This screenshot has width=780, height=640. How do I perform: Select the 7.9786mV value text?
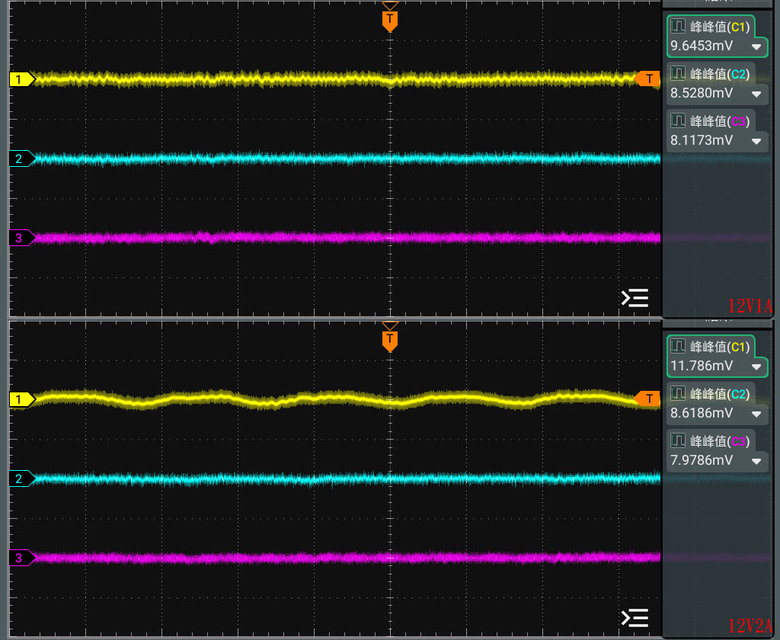click(x=701, y=460)
